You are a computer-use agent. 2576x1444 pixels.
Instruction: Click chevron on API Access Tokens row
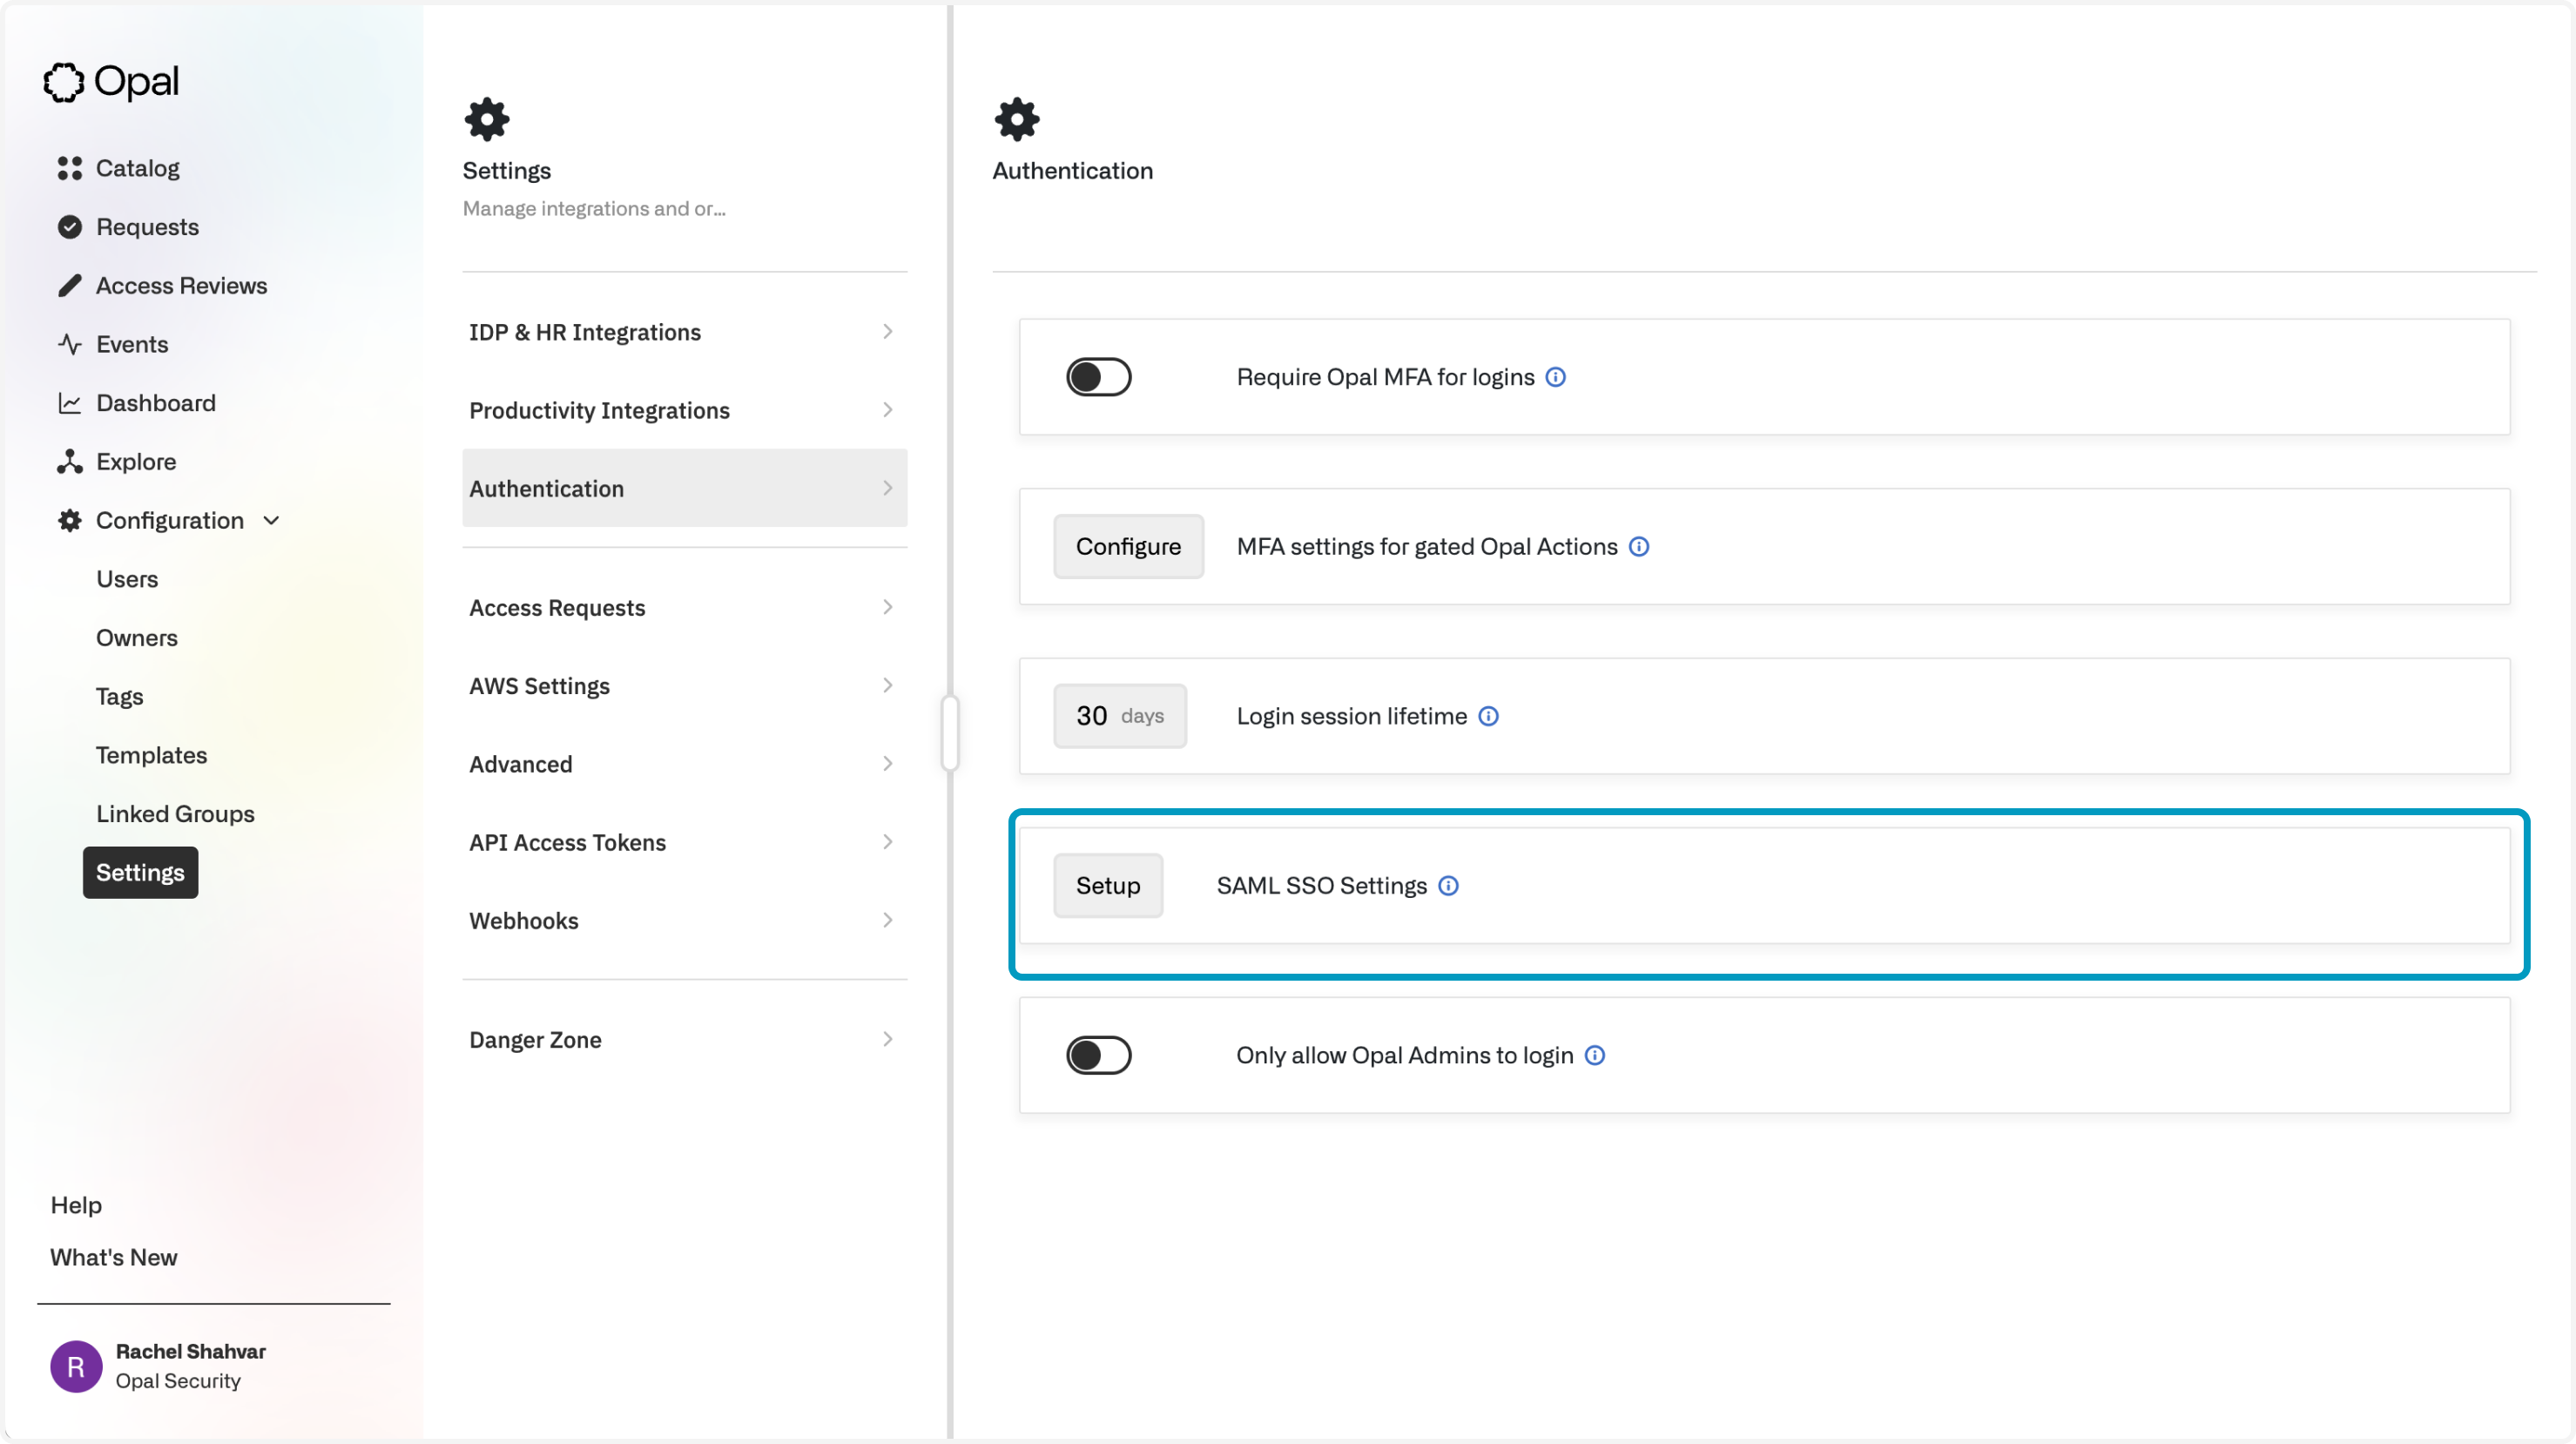click(888, 842)
